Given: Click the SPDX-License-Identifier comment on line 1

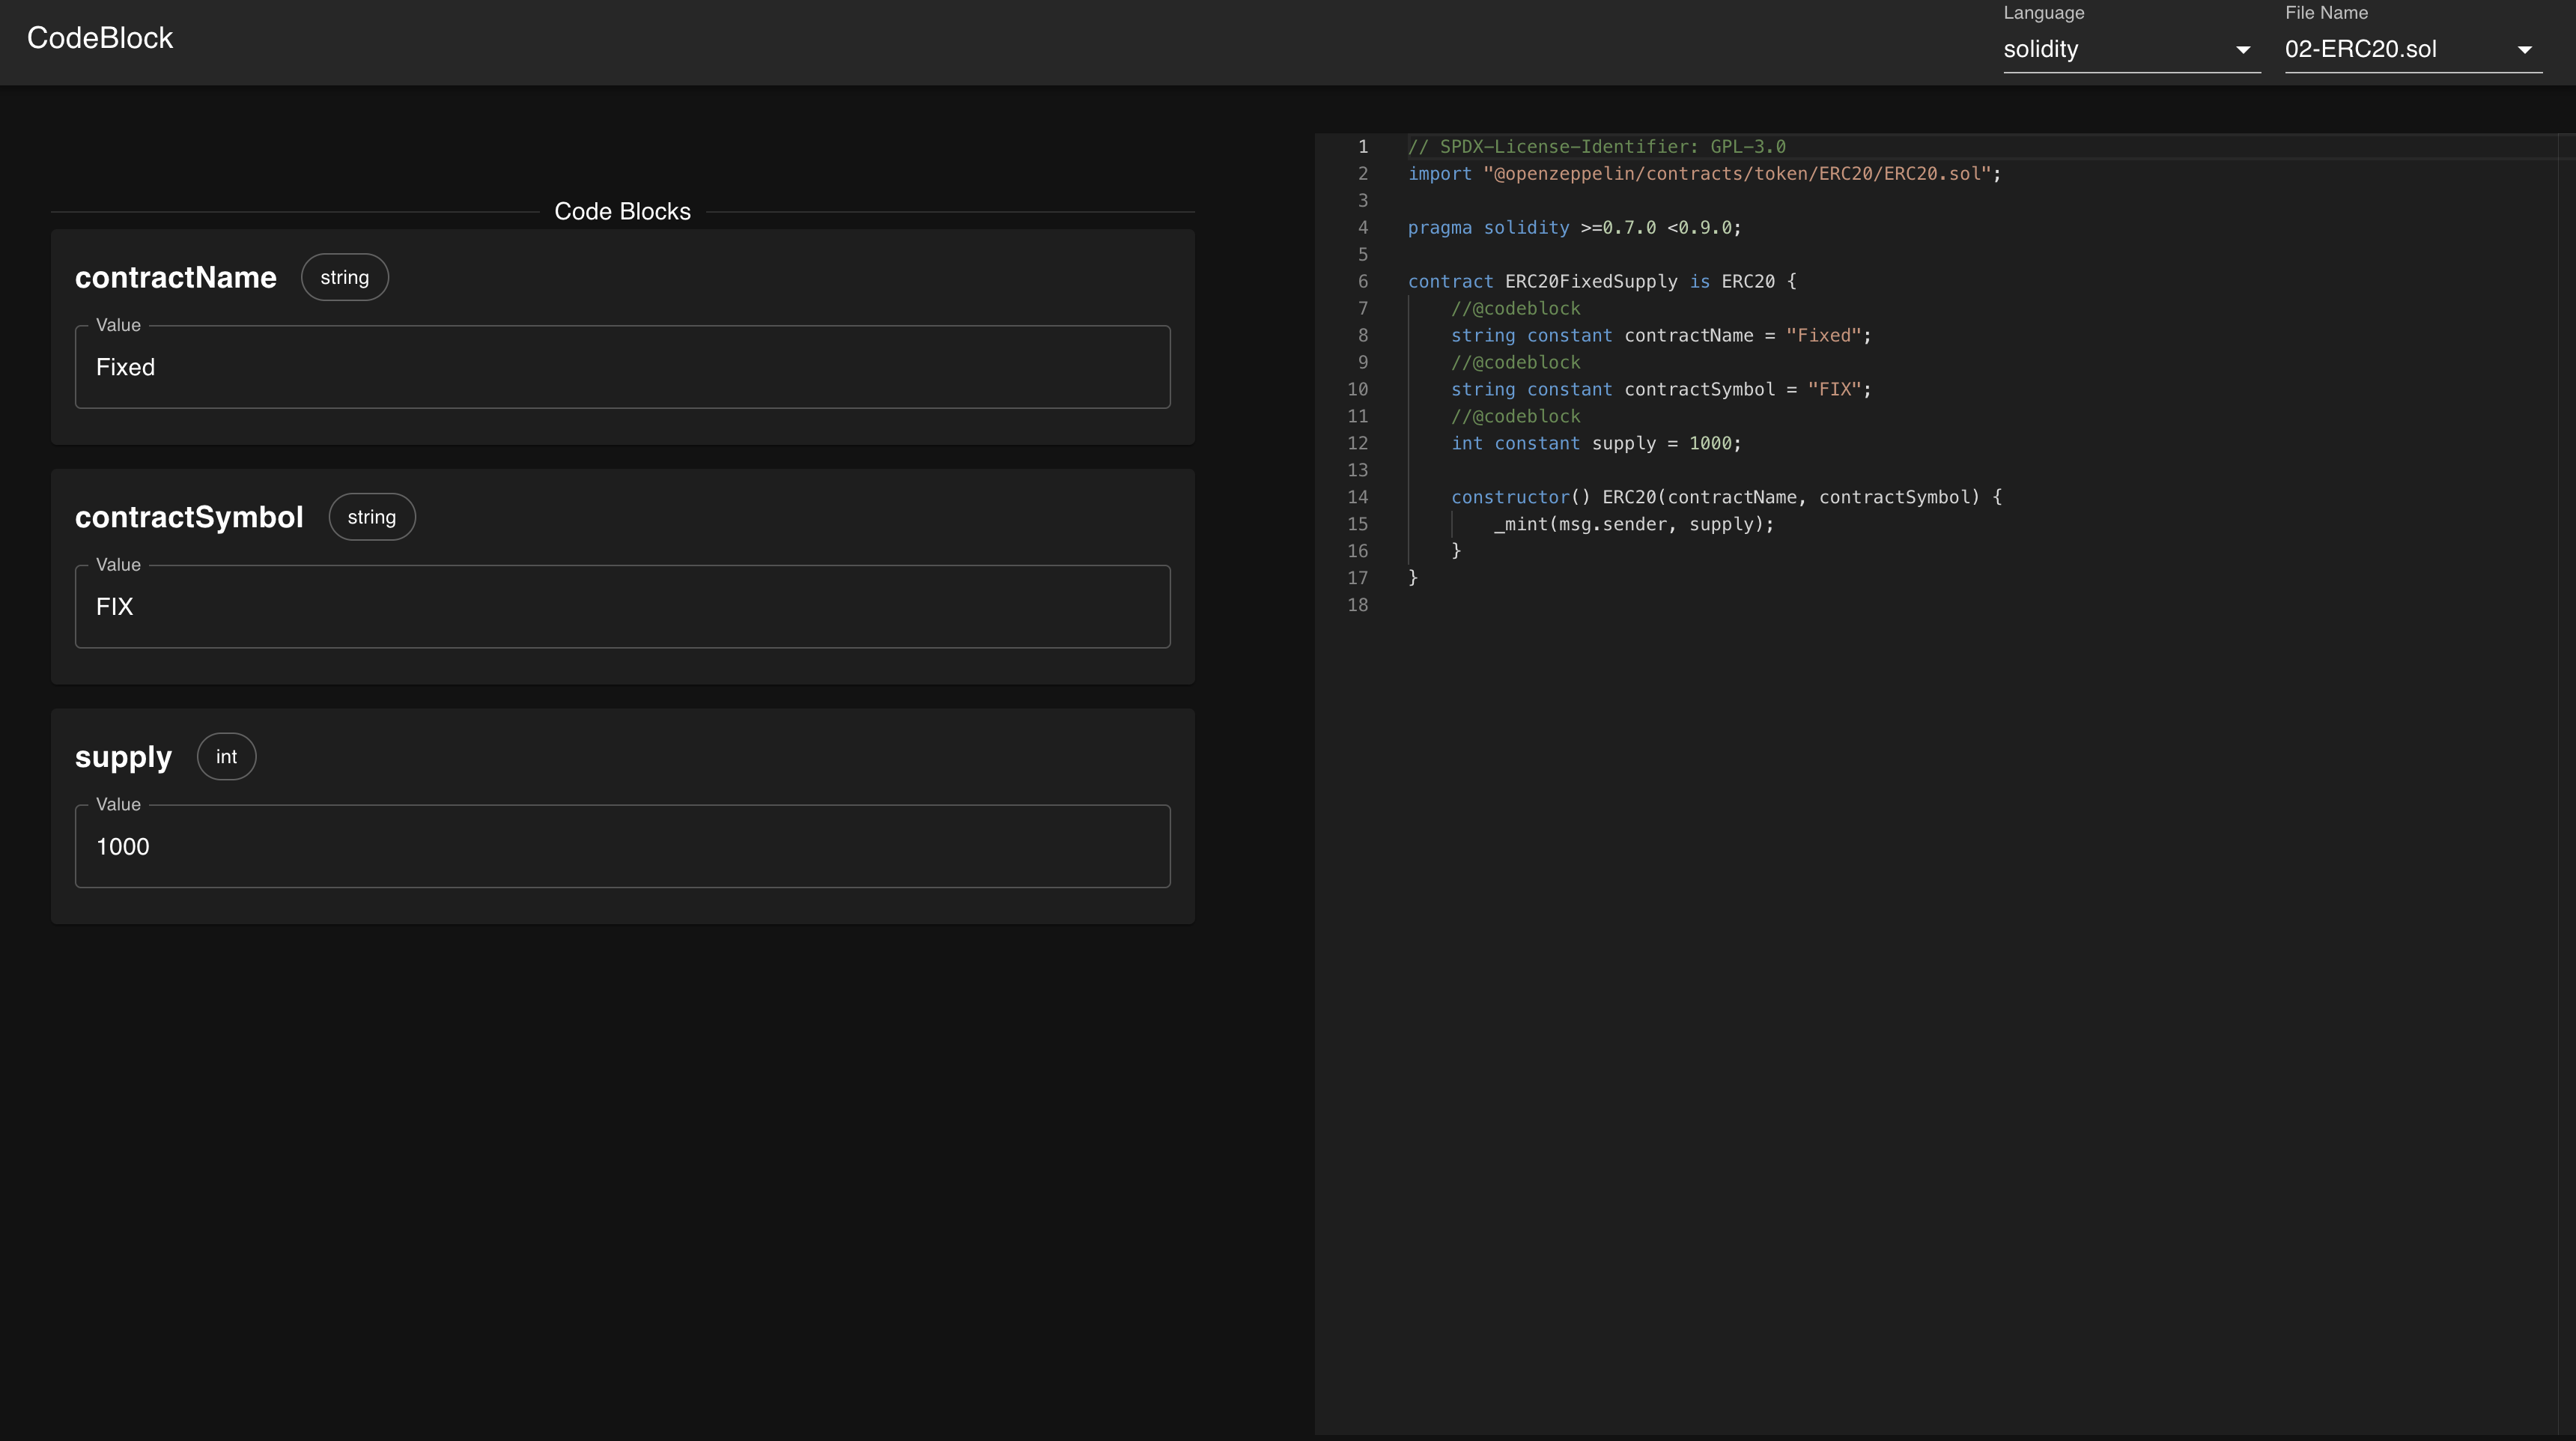Looking at the screenshot, I should 1597,147.
